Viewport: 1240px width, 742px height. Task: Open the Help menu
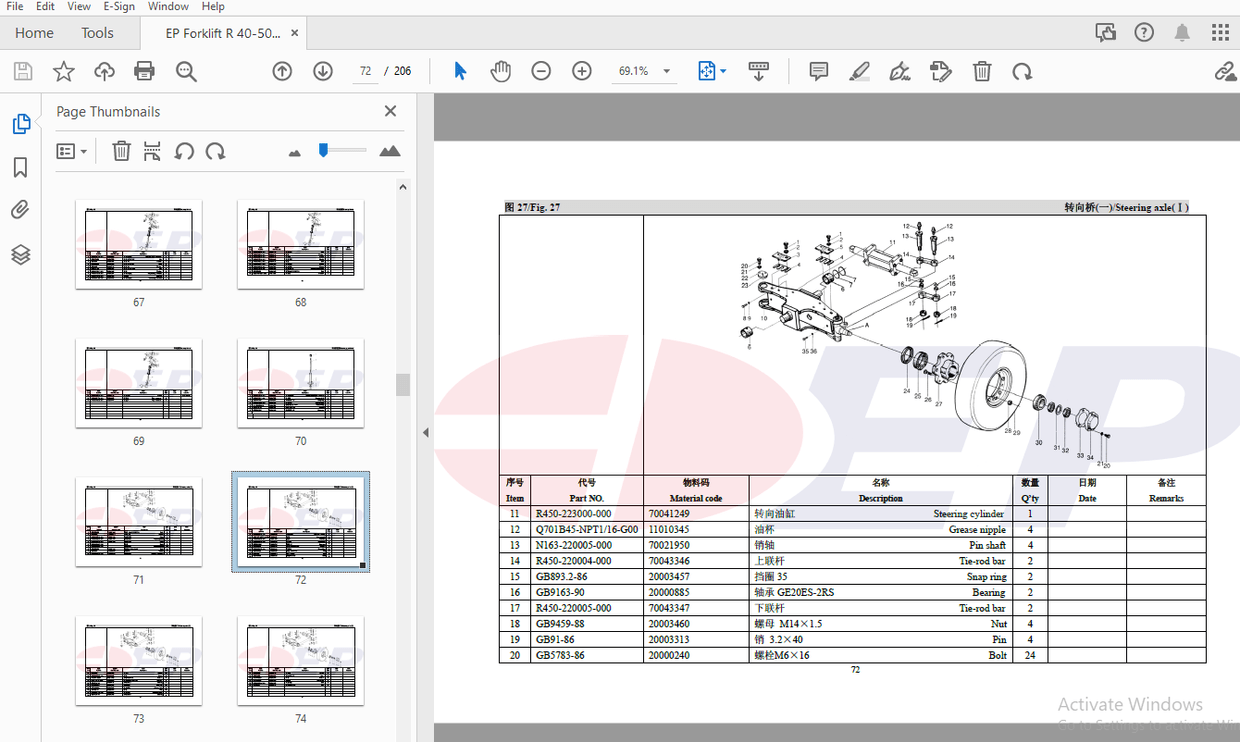[x=213, y=7]
